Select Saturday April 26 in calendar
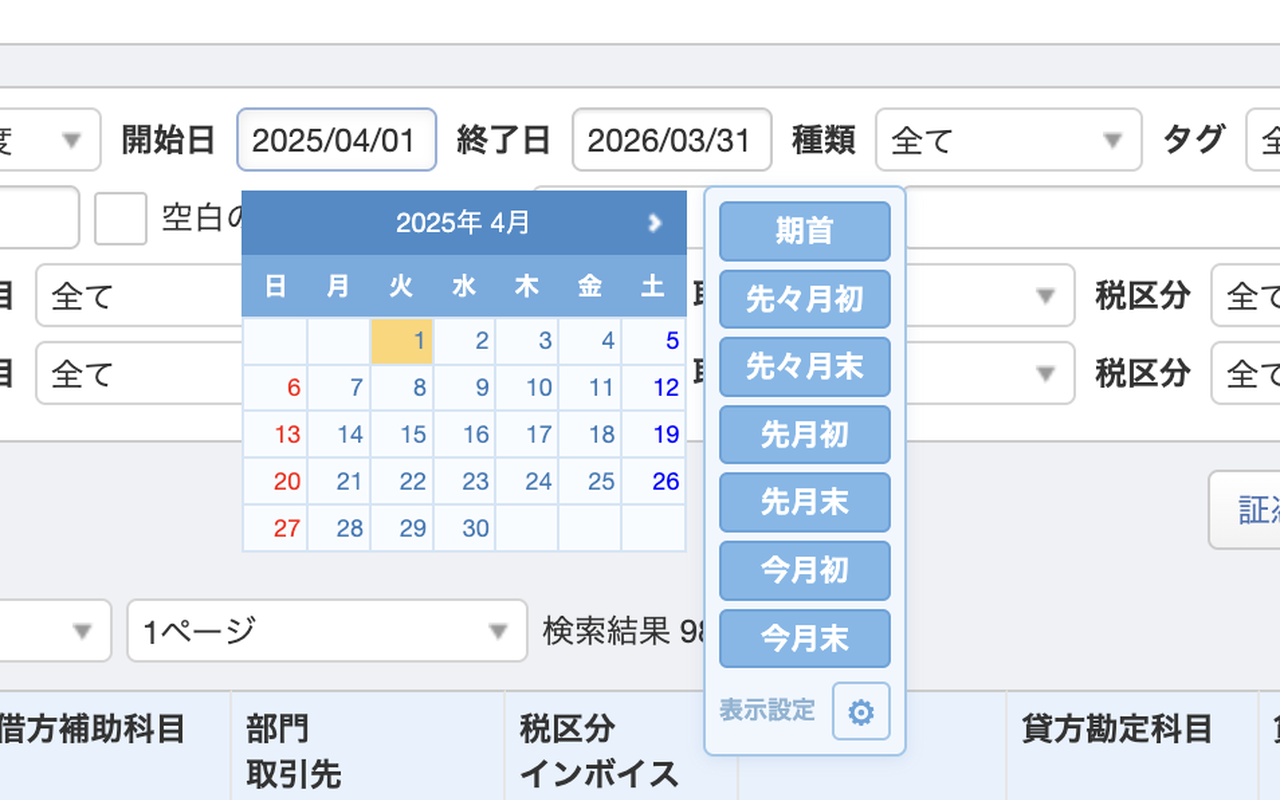 coord(654,482)
